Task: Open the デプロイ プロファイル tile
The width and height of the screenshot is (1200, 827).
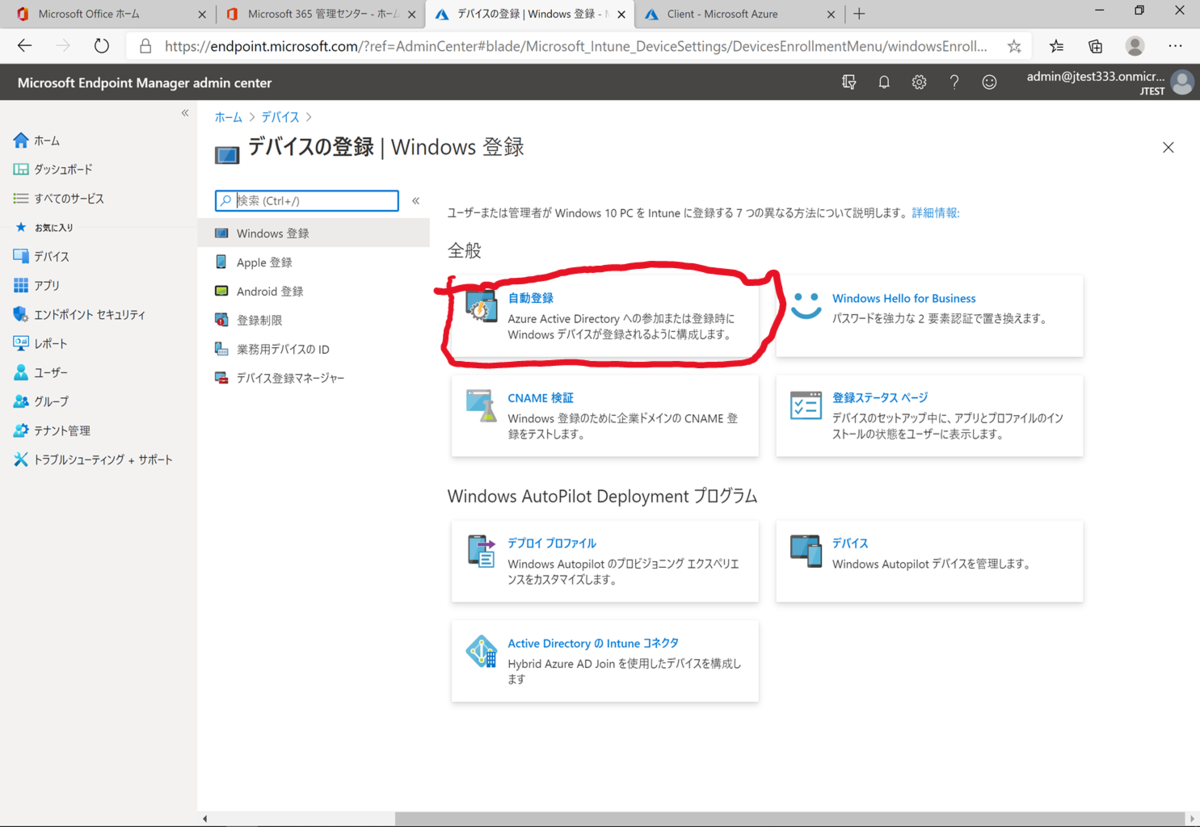Action: 552,543
